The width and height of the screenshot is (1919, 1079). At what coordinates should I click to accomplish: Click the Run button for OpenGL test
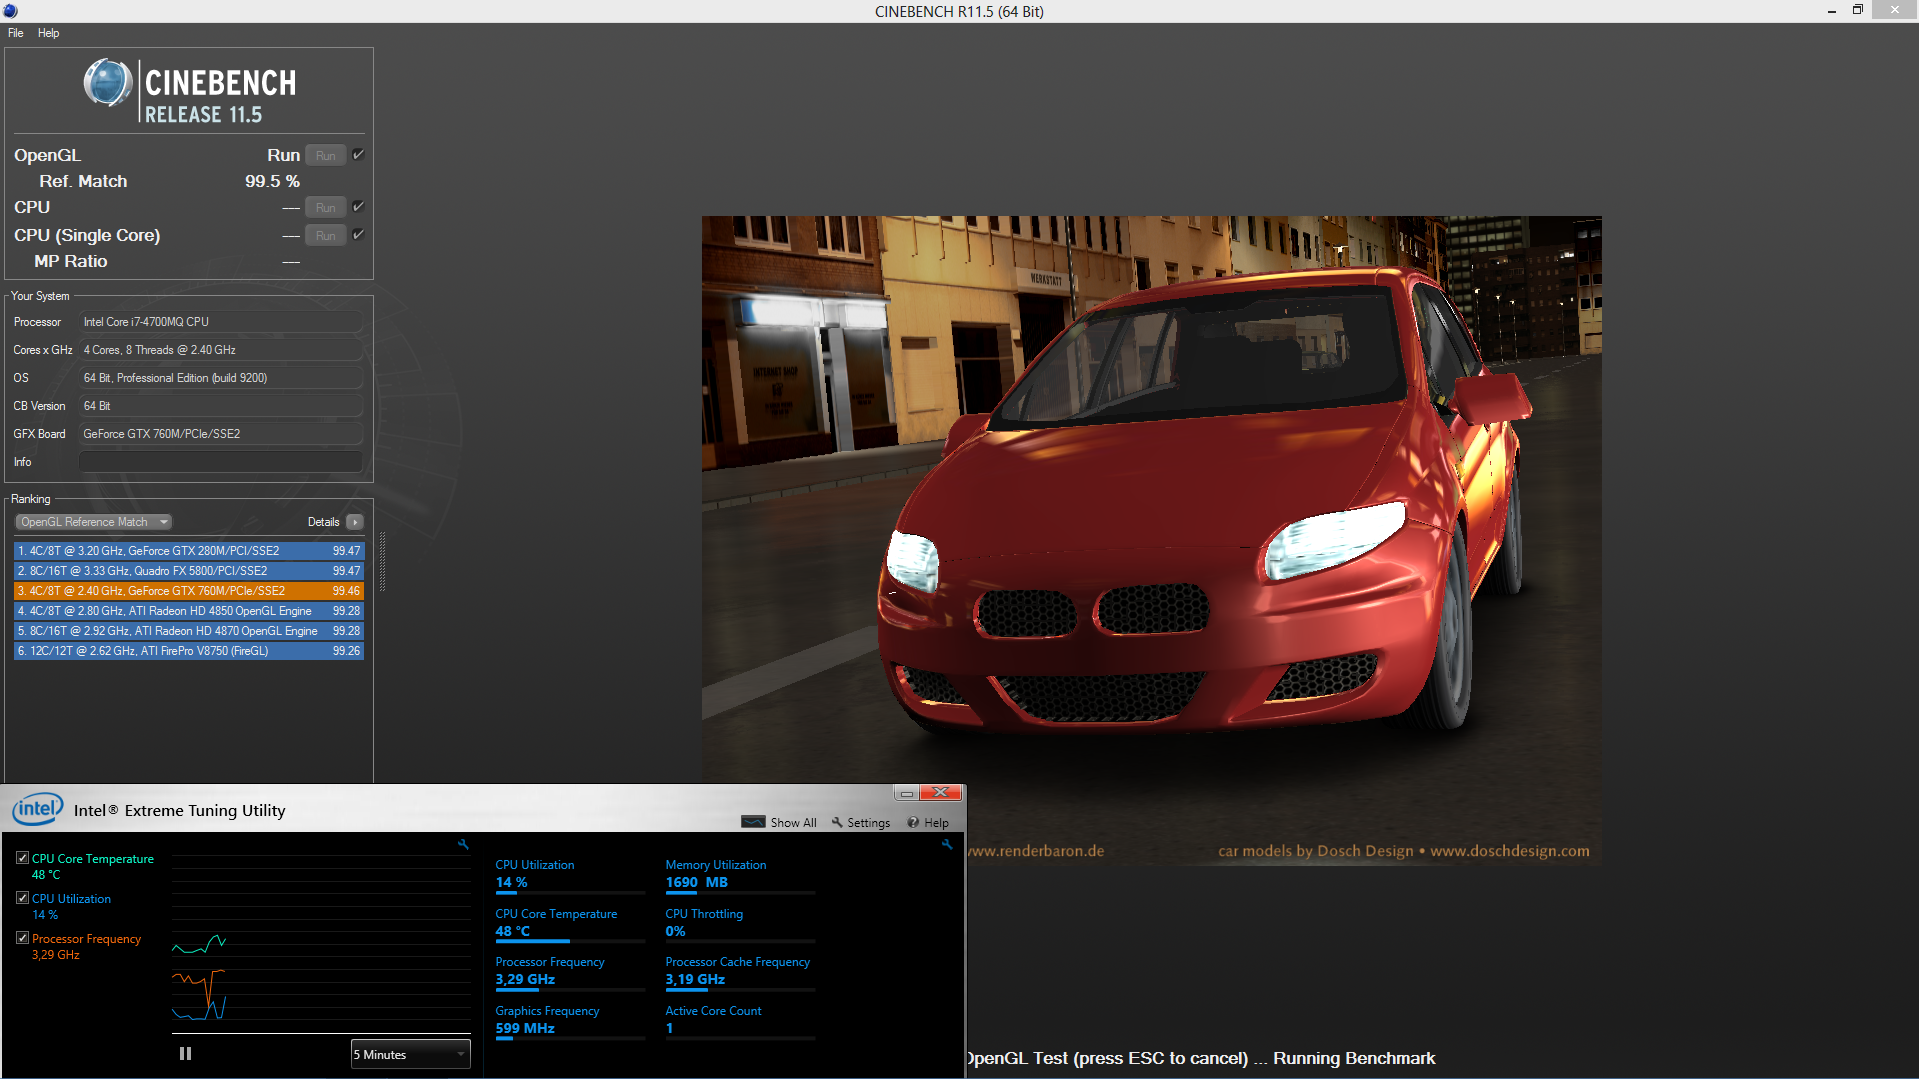(x=326, y=155)
